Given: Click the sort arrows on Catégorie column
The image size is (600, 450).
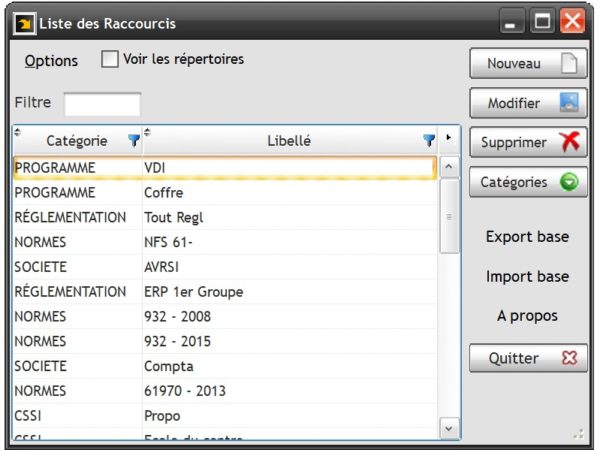Looking at the screenshot, I should [x=17, y=132].
